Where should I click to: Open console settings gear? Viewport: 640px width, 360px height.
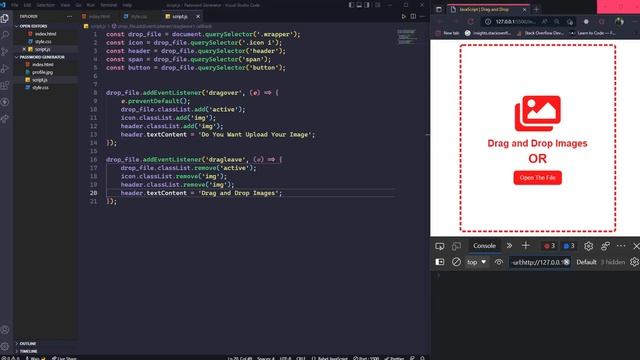pos(634,262)
